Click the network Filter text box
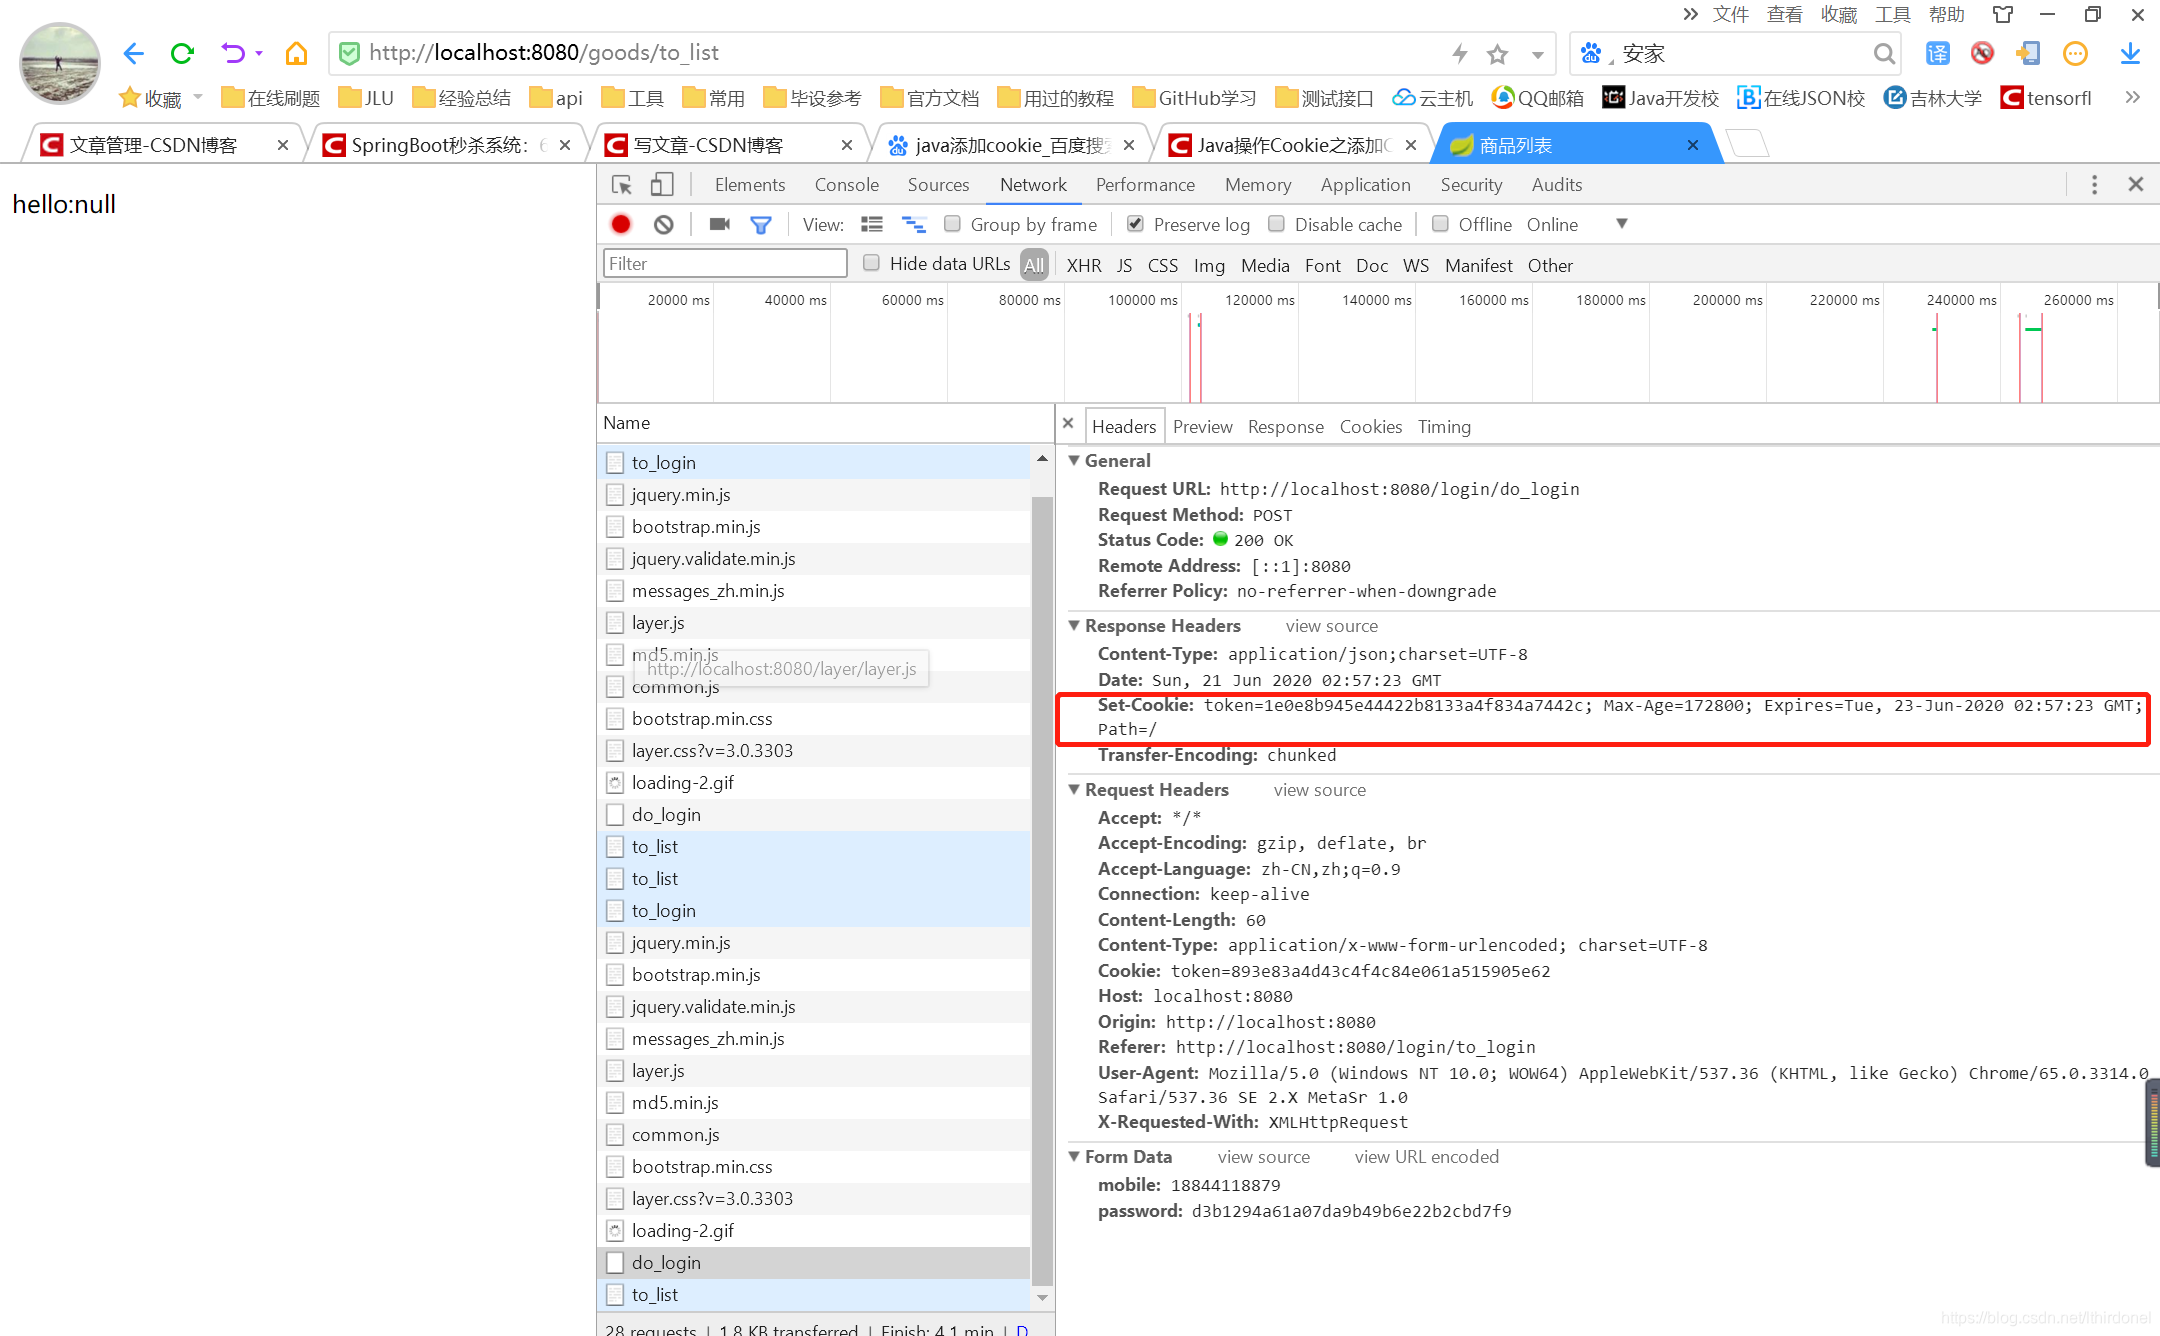Image resolution: width=2160 pixels, height=1336 pixels. [725, 264]
